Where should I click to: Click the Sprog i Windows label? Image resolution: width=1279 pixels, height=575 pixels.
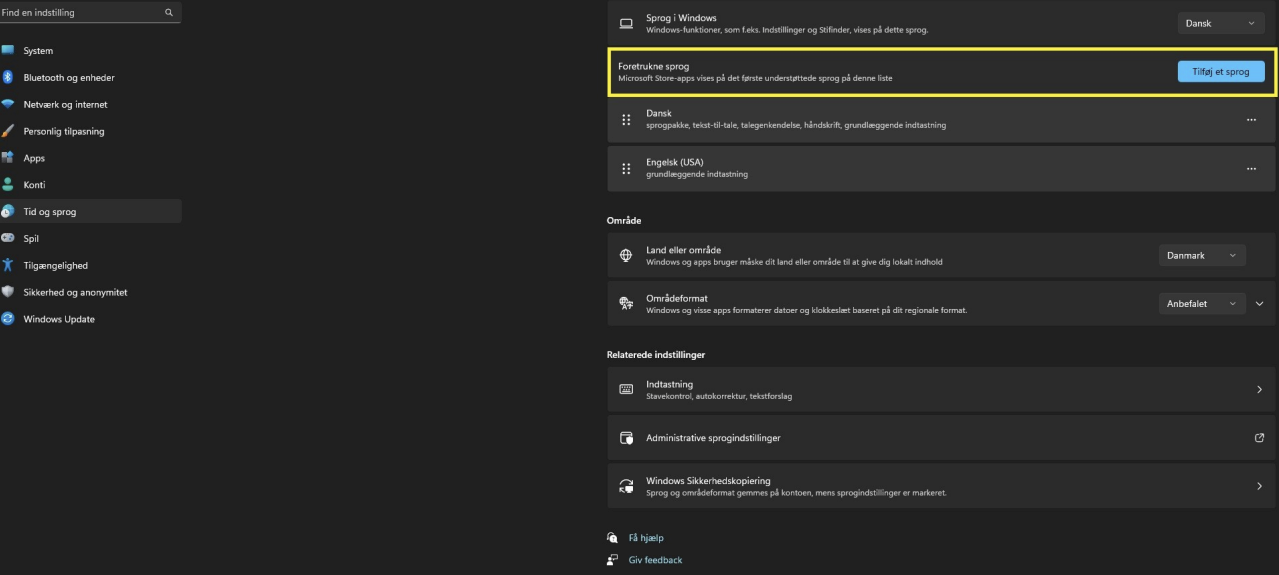click(681, 18)
